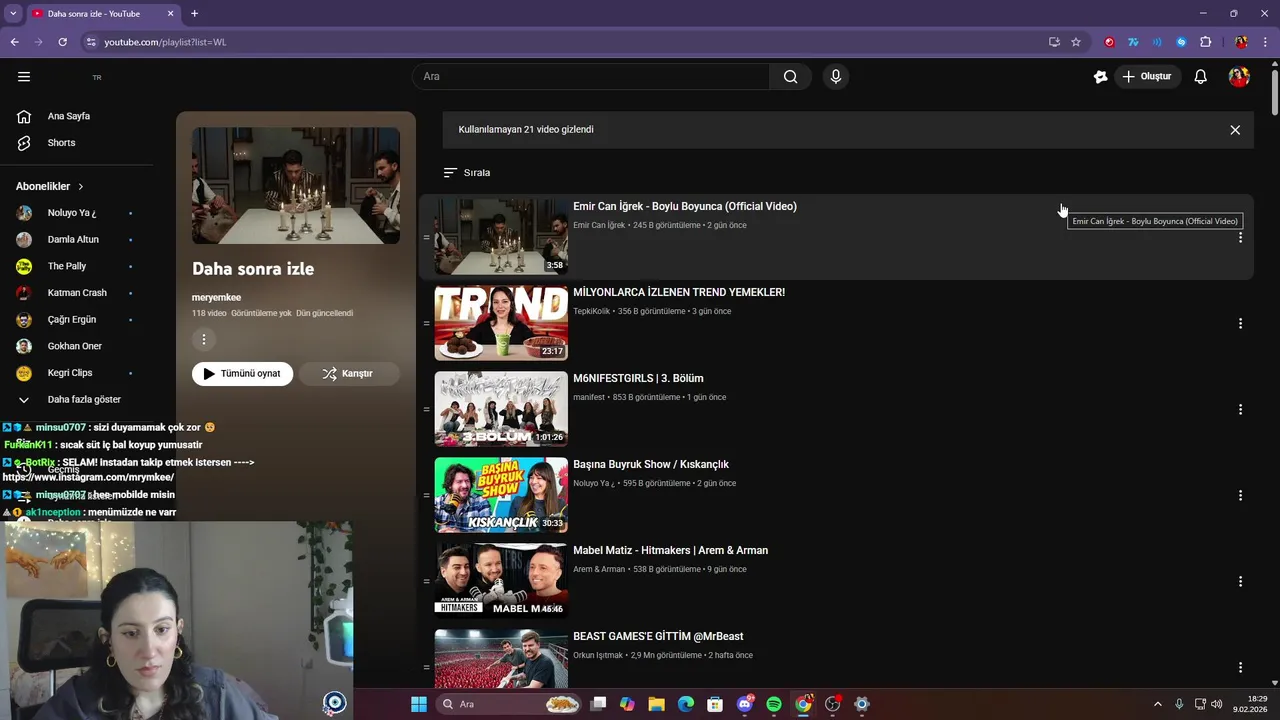Expand the Abonelikler section chevron
The image size is (1280, 720).
(81, 187)
